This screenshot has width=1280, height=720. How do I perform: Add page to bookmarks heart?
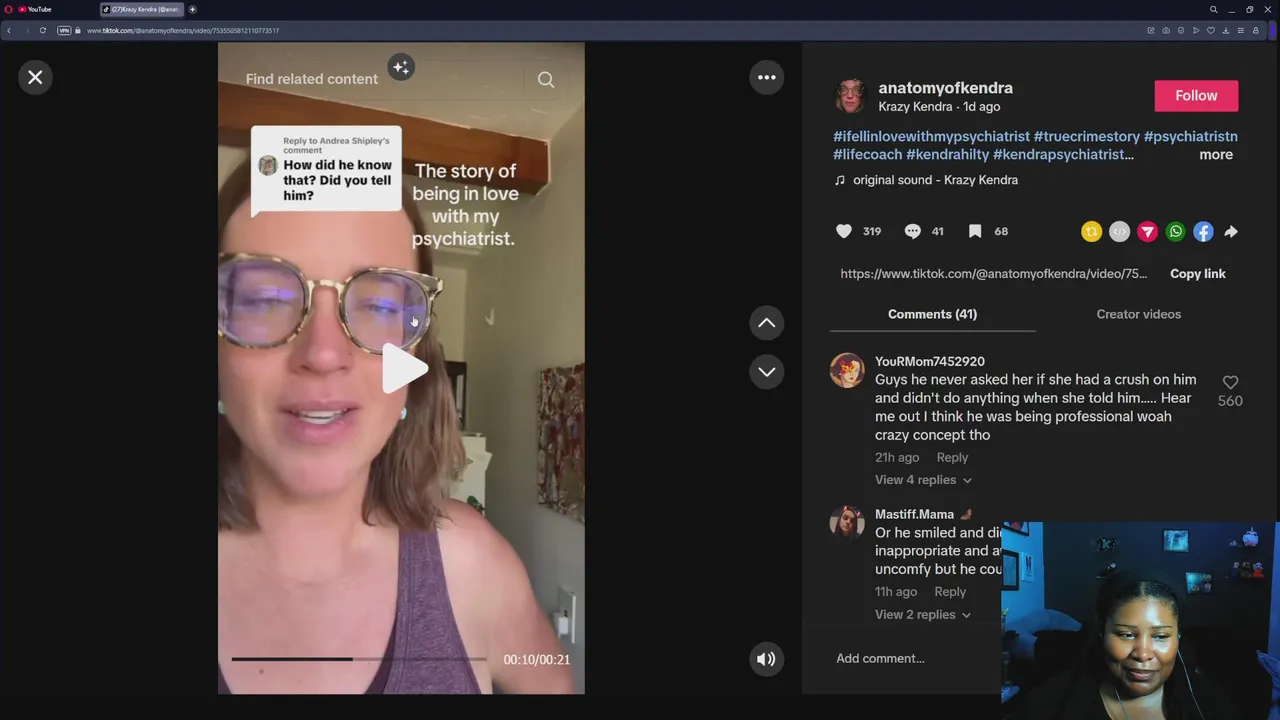coord(1211,30)
